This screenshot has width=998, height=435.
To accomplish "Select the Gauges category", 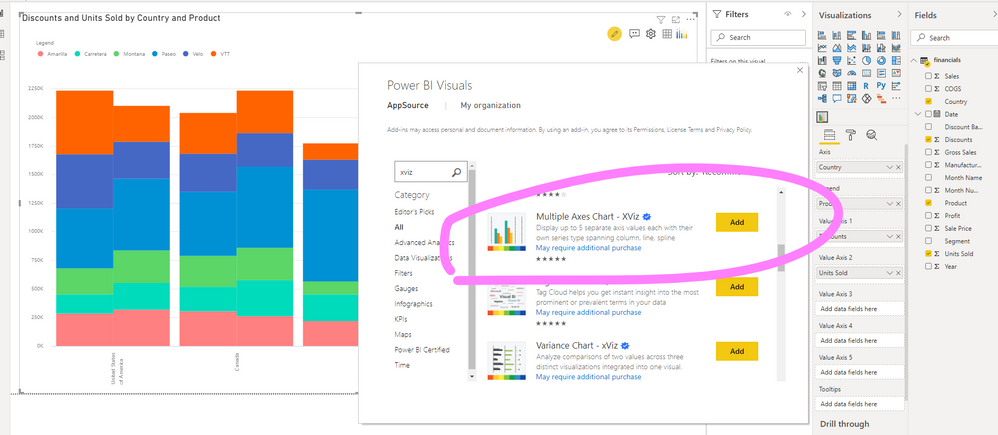I will (x=406, y=289).
